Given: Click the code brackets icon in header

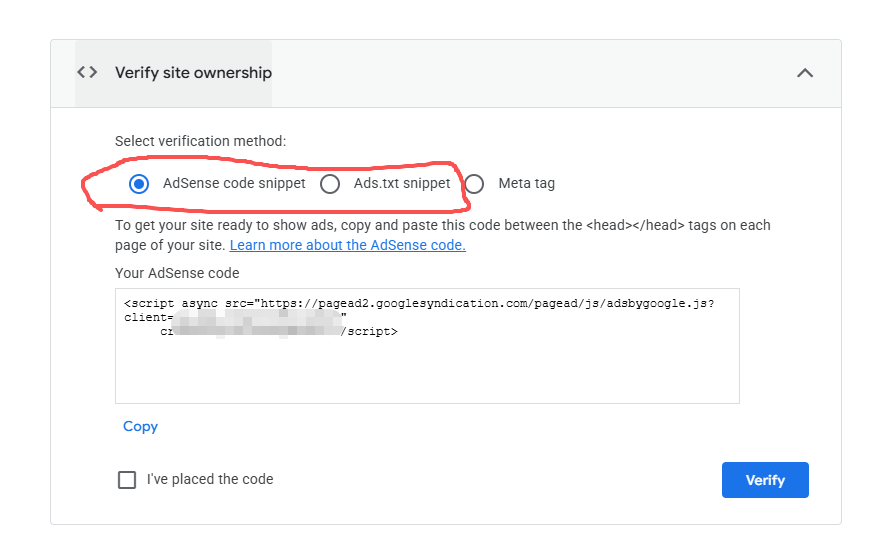Looking at the screenshot, I should 88,73.
